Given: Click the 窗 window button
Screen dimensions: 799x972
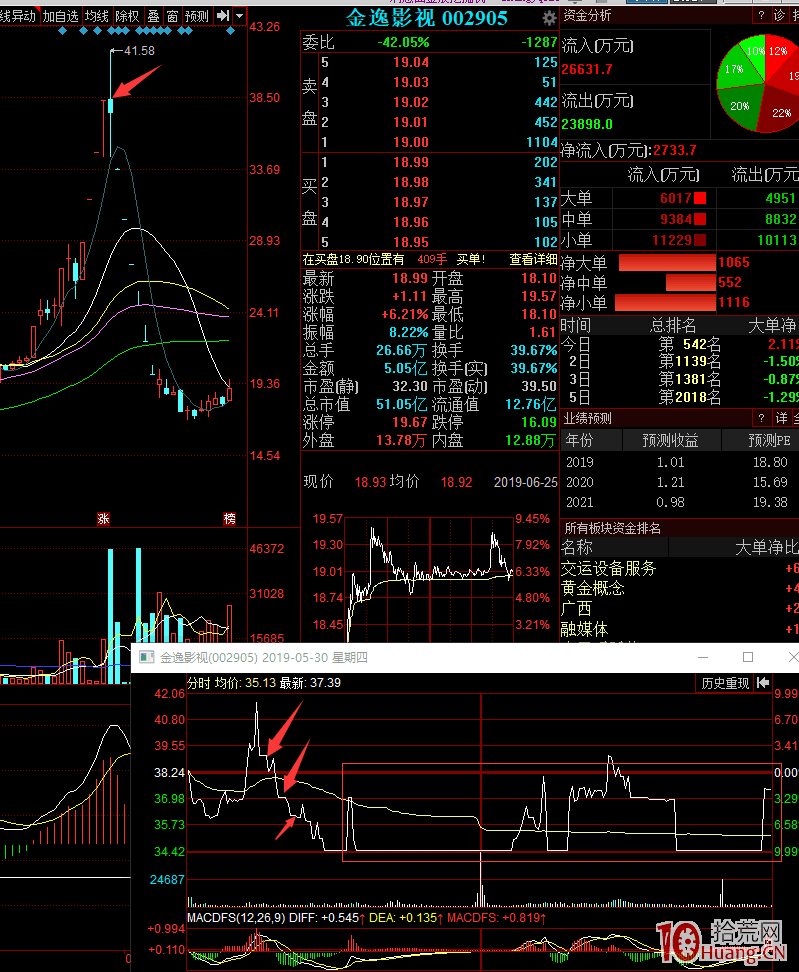Looking at the screenshot, I should pos(172,16).
